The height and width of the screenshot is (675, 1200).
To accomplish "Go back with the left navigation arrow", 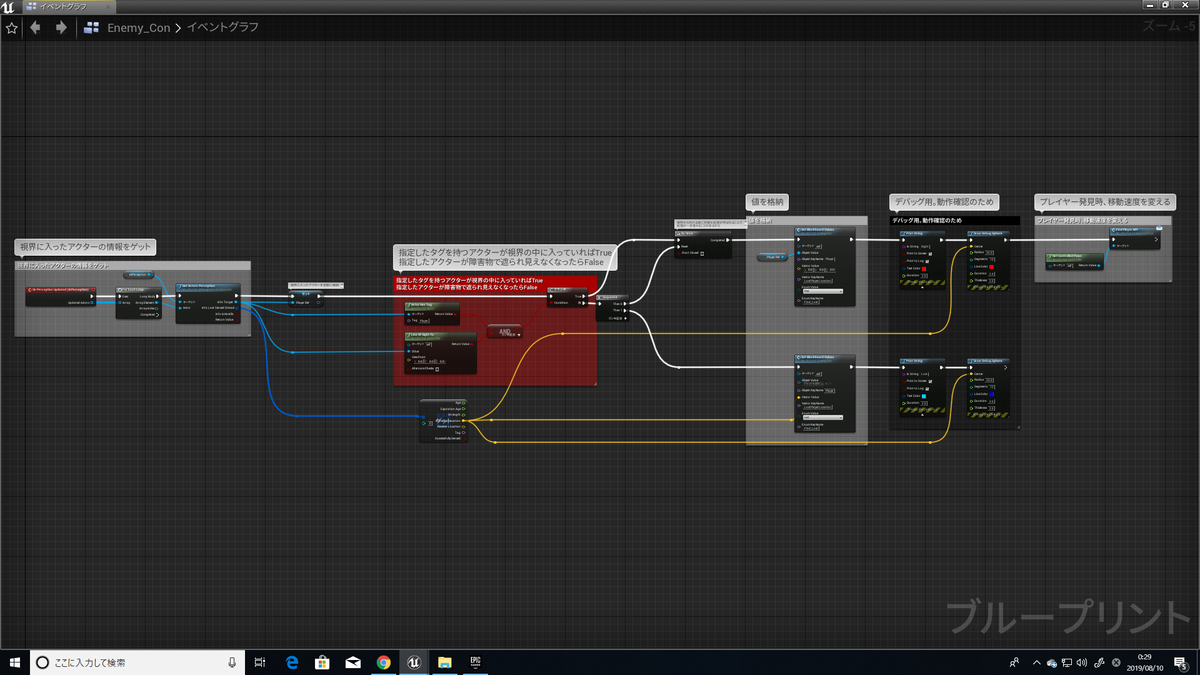I will (36, 28).
